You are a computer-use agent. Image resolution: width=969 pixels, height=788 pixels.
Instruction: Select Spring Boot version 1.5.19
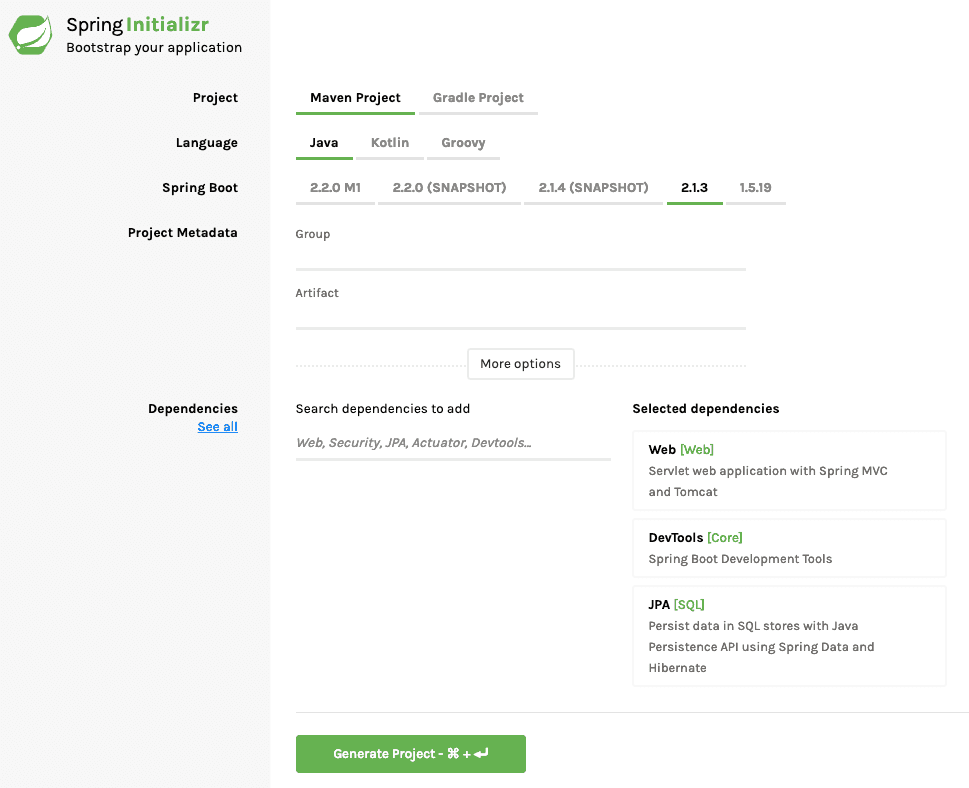click(x=755, y=188)
